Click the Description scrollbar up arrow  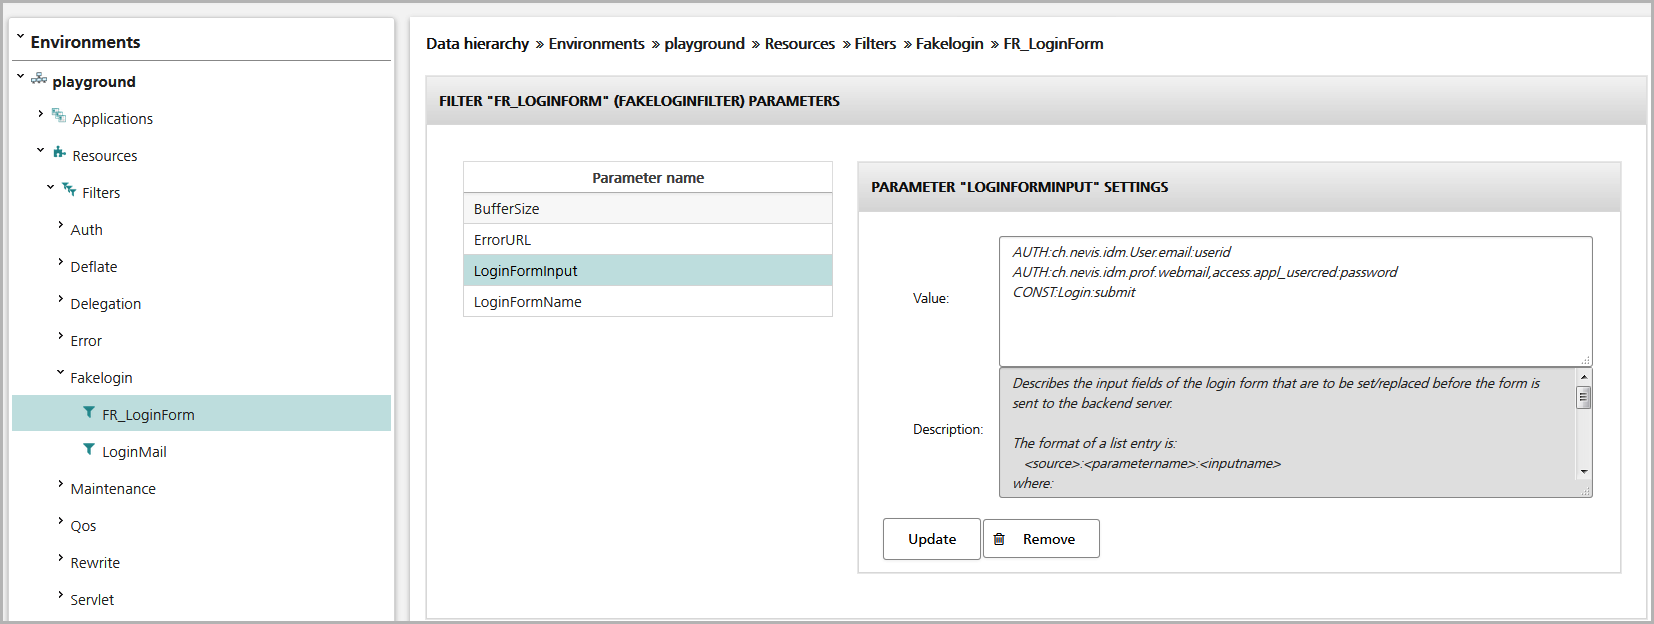point(1584,377)
